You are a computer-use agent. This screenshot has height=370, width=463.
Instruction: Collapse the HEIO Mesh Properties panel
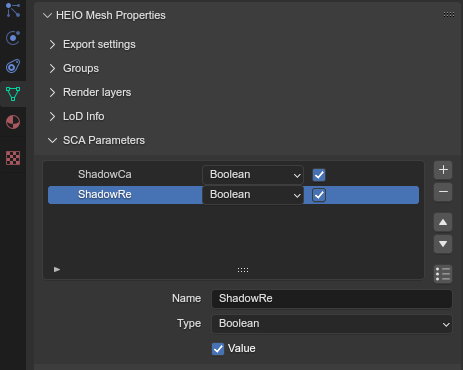[47, 15]
